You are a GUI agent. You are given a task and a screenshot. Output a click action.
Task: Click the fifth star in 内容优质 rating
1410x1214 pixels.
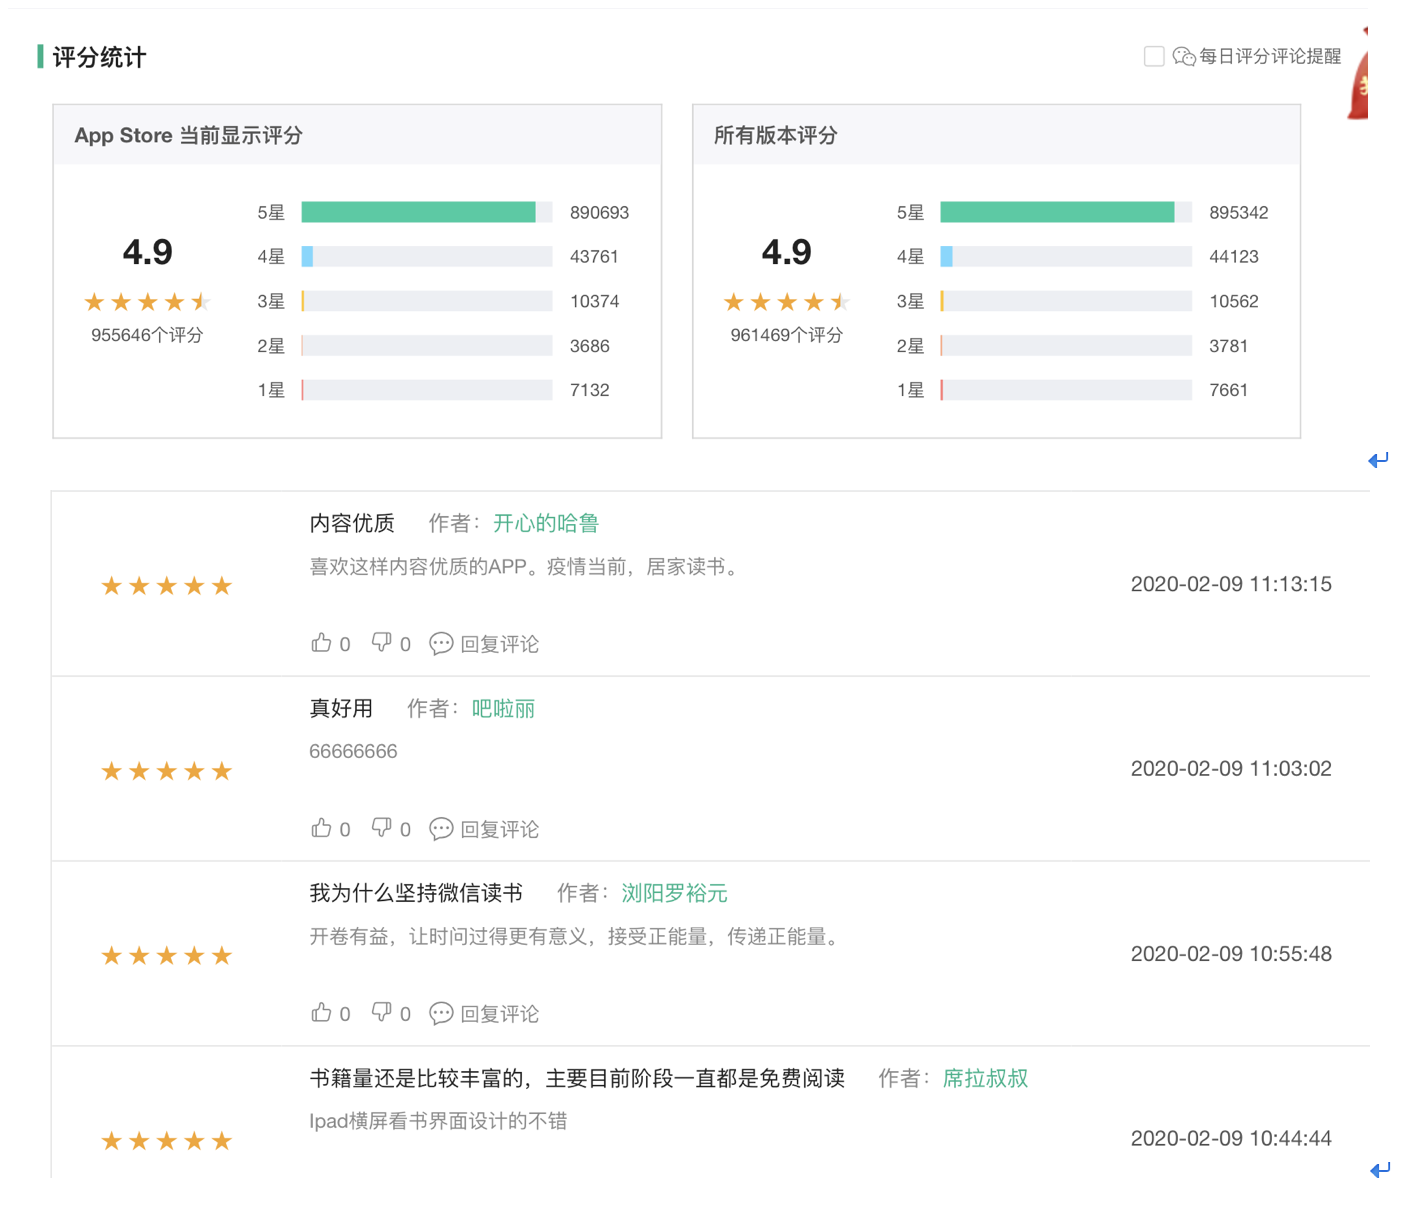tap(222, 585)
